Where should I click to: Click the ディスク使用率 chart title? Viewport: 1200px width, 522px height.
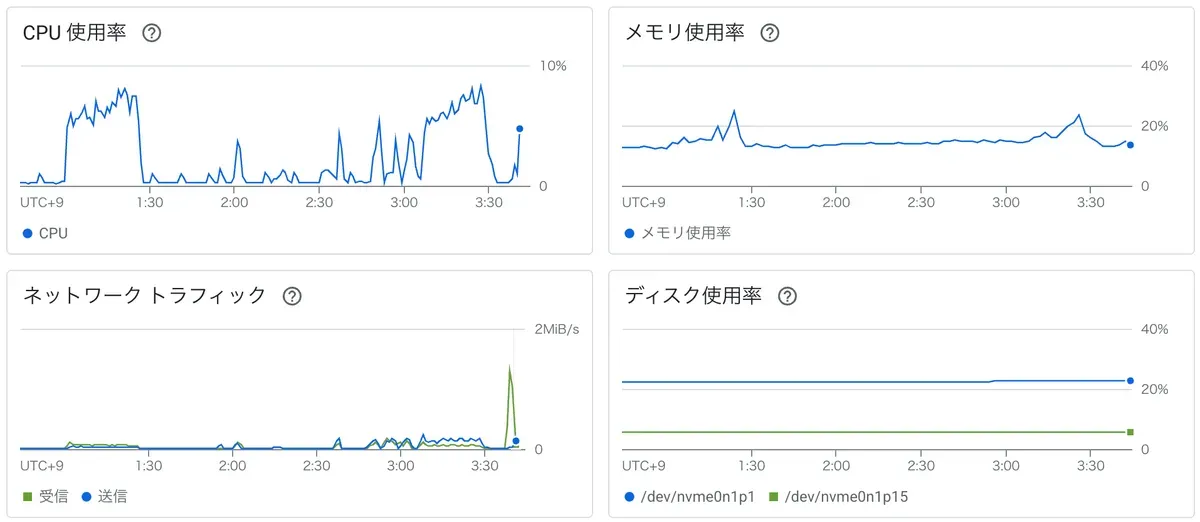pos(693,296)
